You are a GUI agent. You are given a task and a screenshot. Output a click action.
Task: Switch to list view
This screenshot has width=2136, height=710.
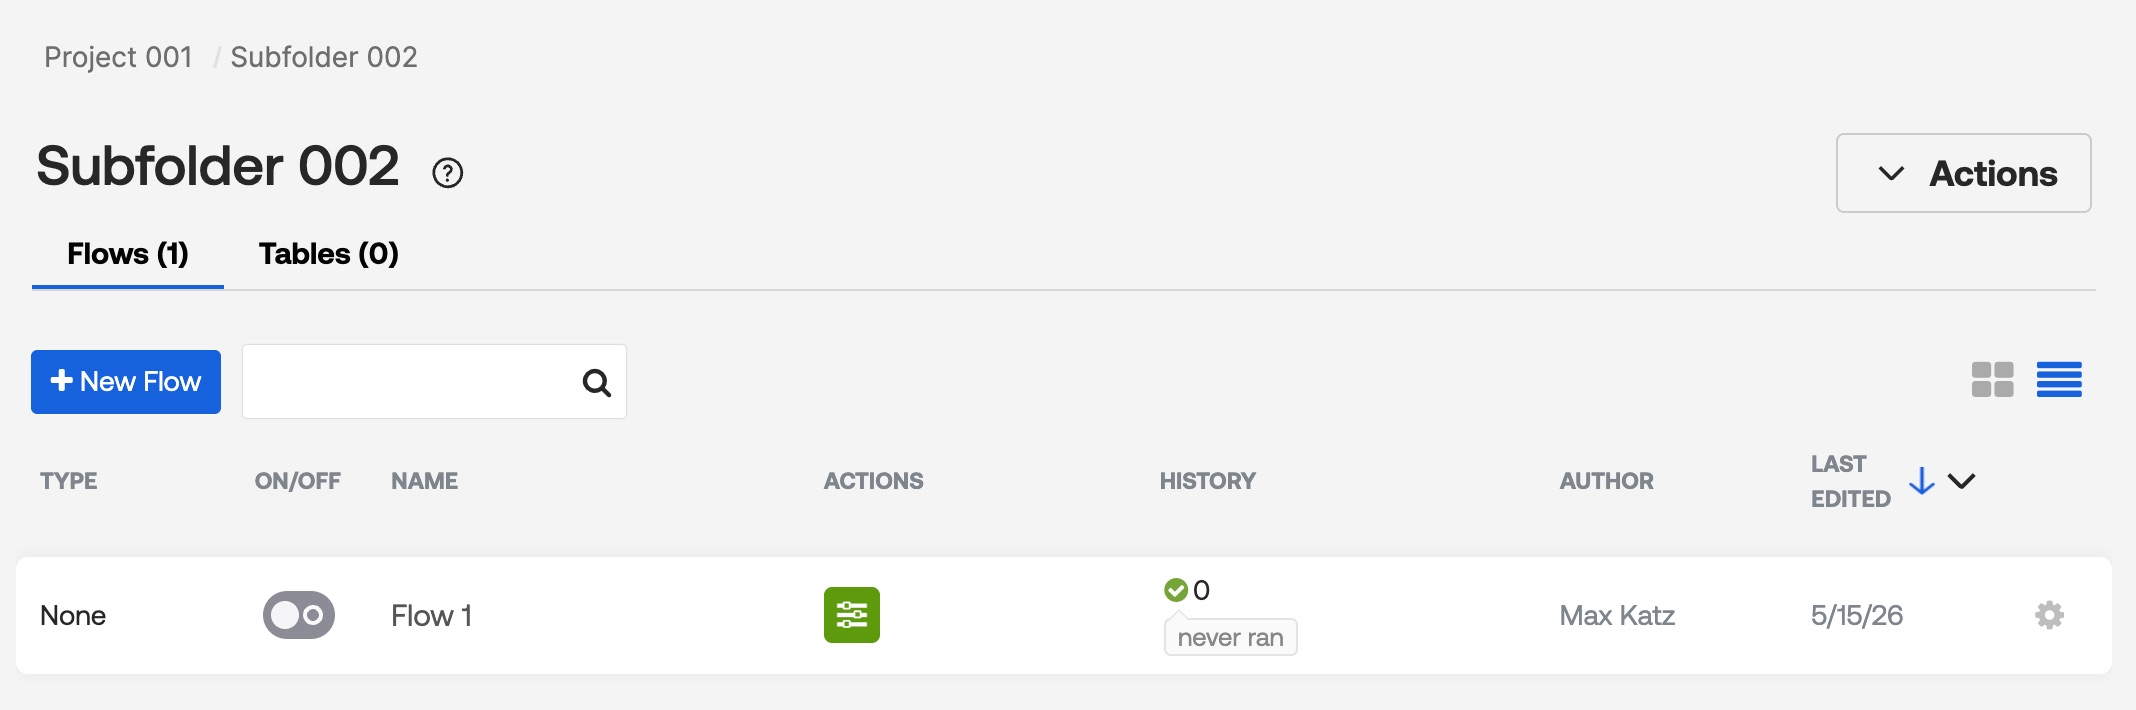coord(2059,380)
